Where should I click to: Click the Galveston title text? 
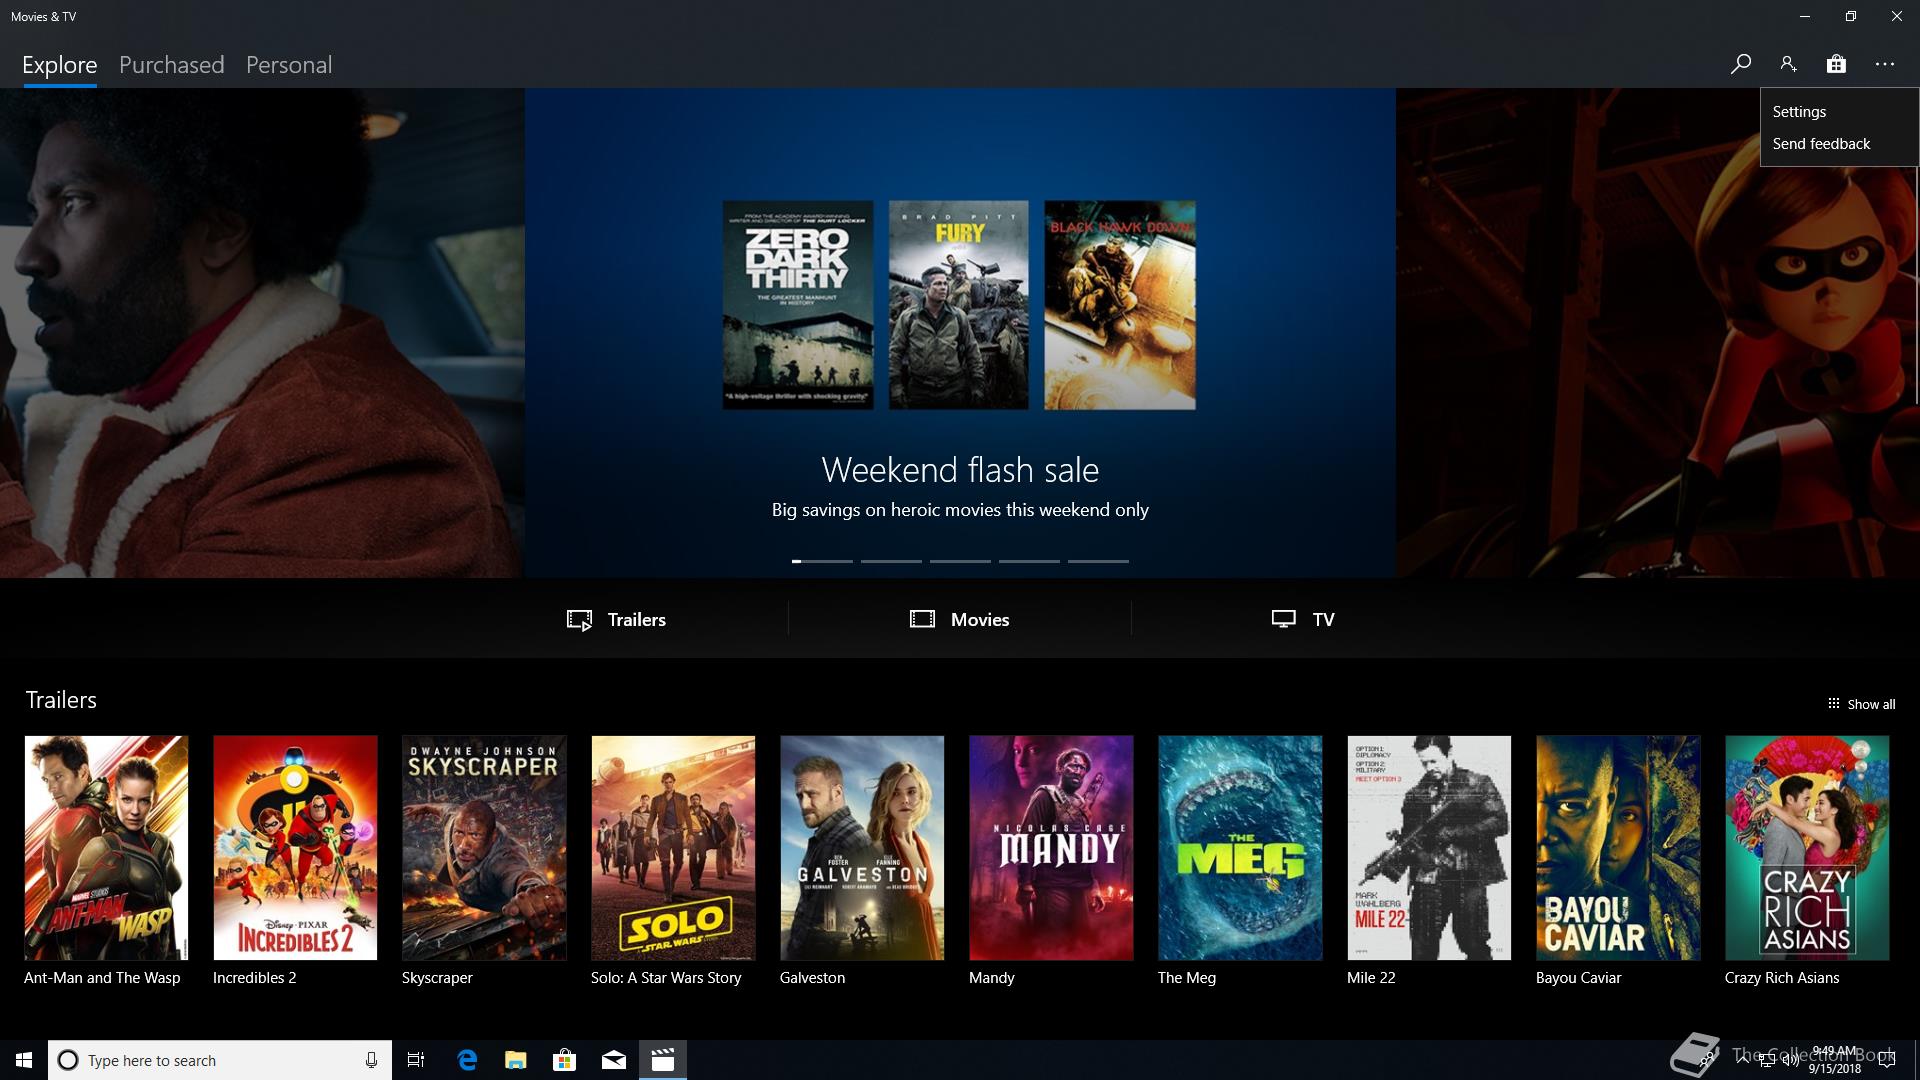click(x=812, y=978)
